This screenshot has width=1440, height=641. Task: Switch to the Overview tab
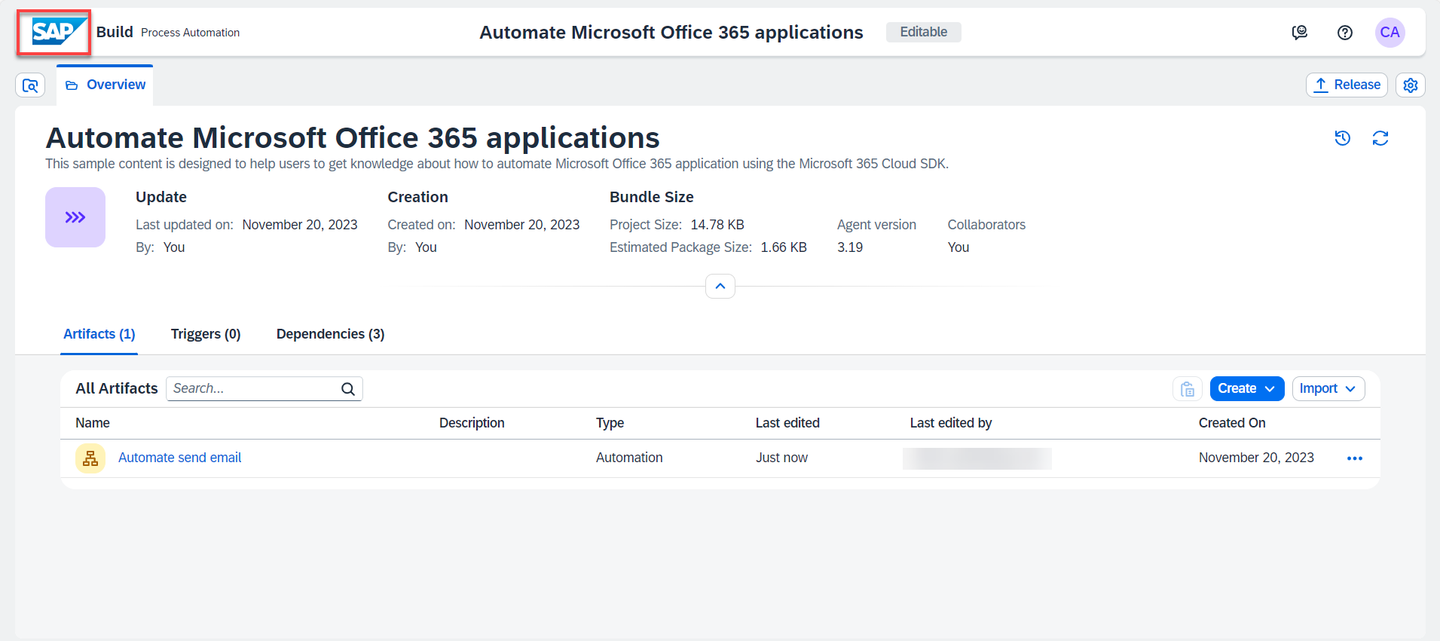point(105,85)
